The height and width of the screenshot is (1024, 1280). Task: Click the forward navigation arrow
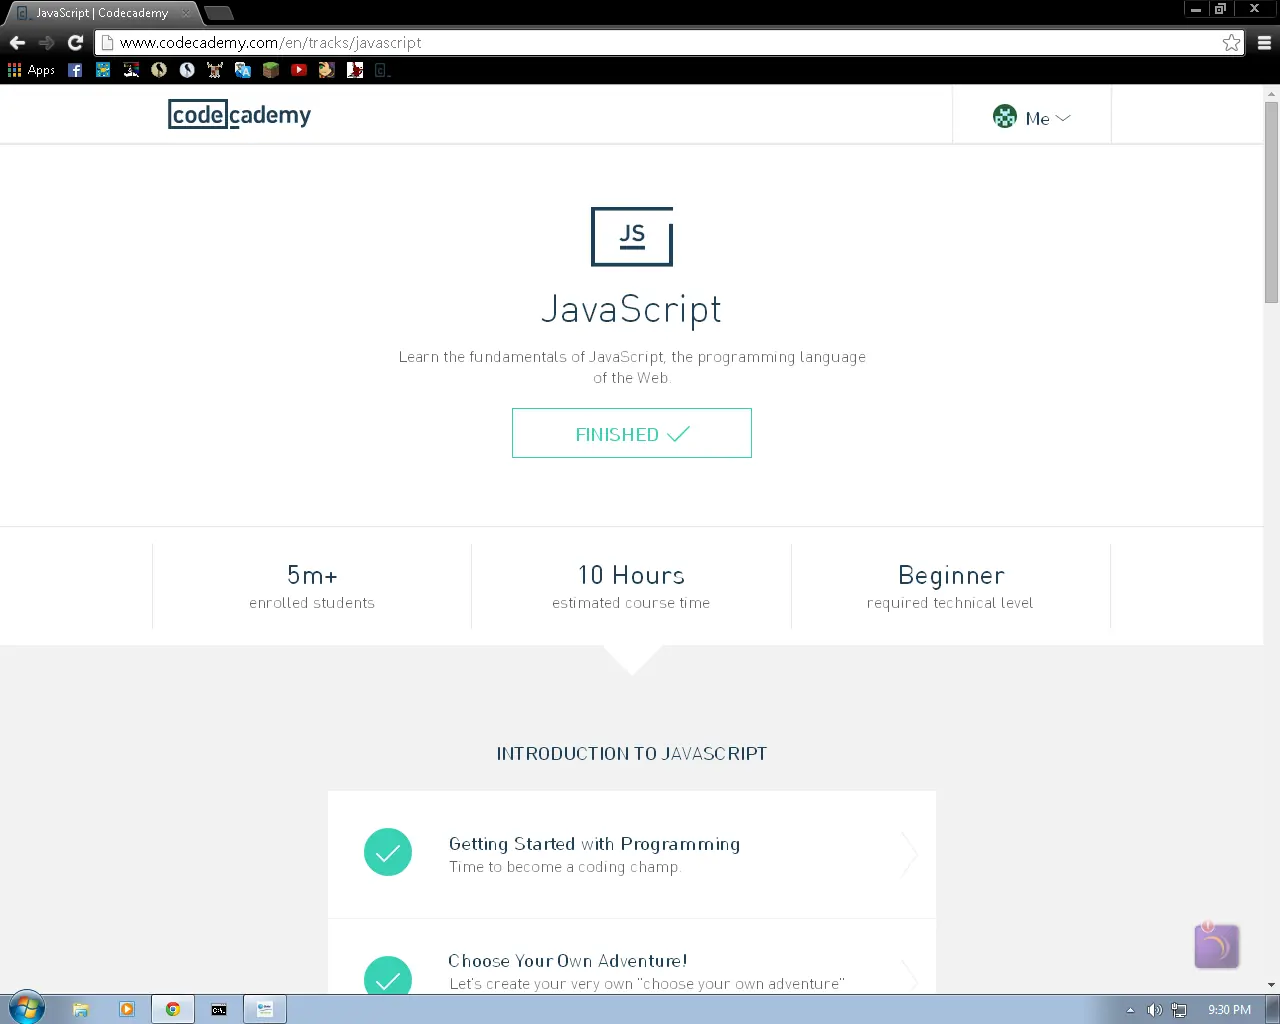point(46,43)
